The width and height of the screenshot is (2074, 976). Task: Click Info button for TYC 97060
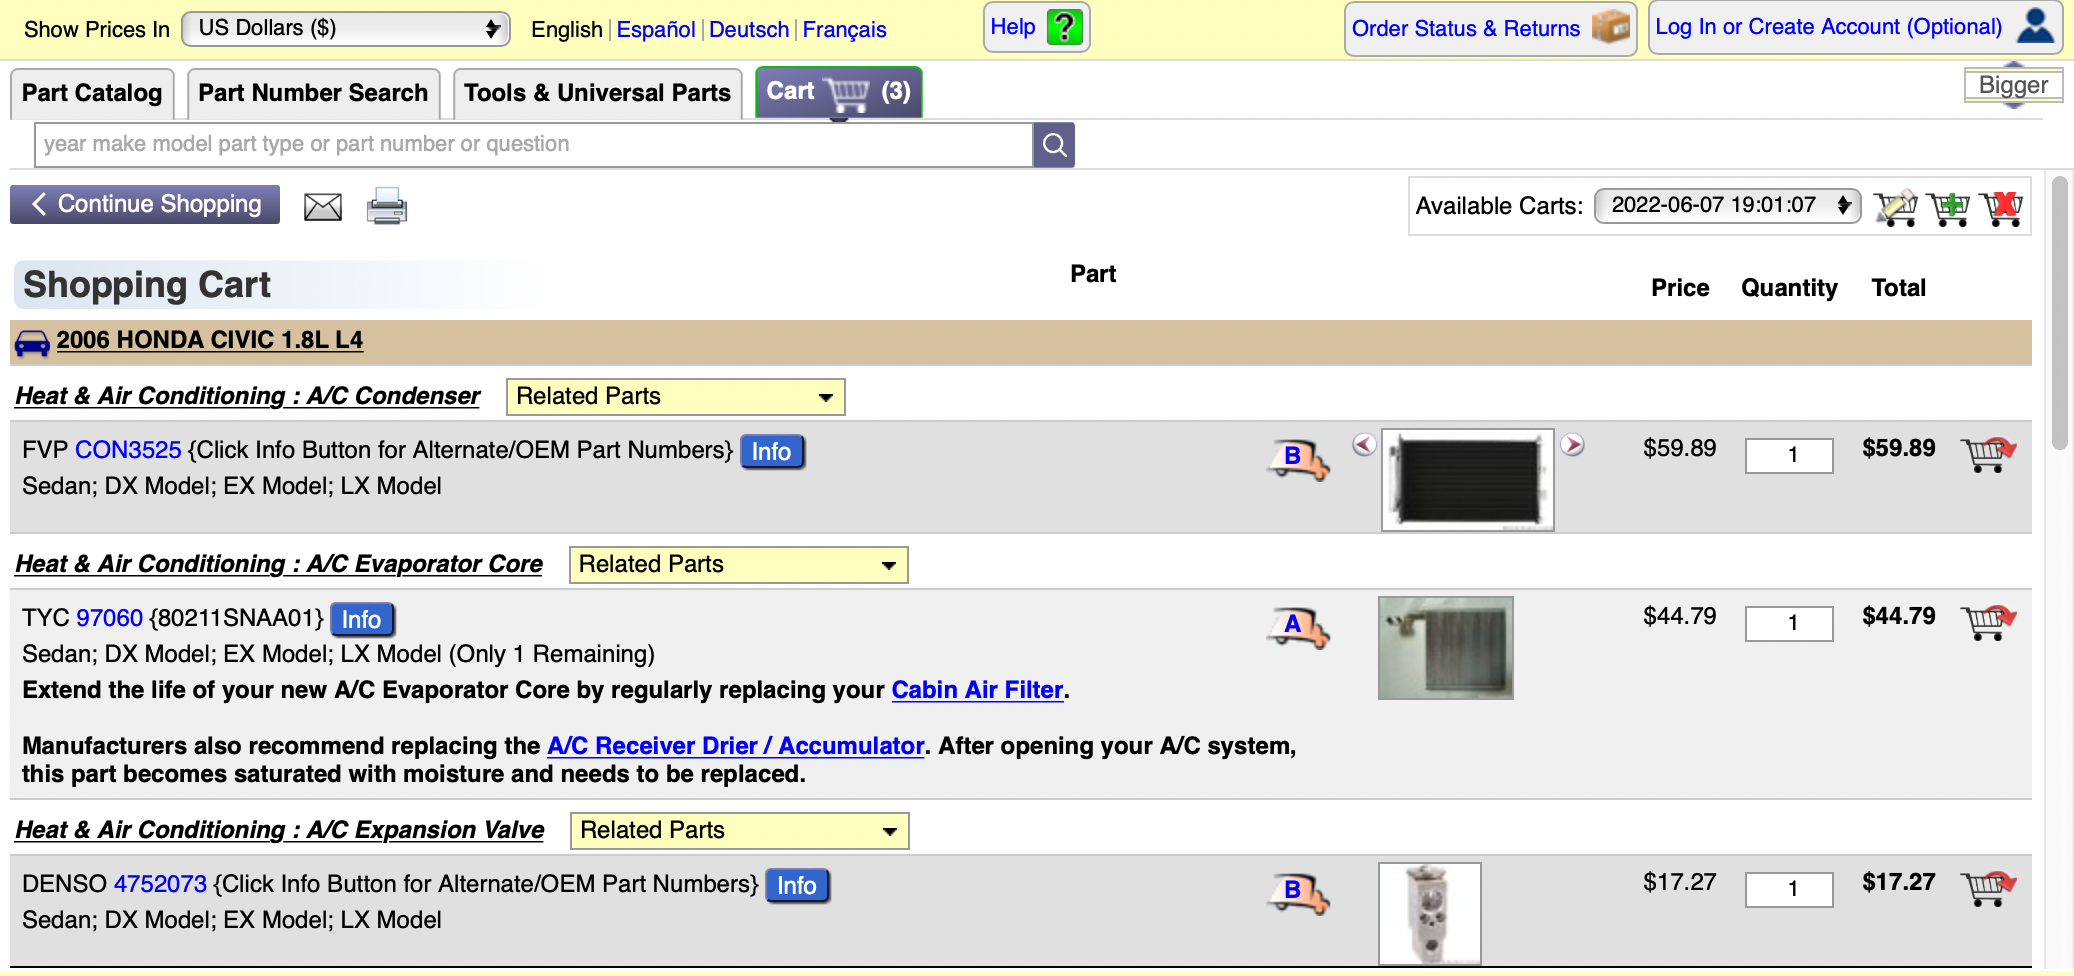click(x=361, y=620)
